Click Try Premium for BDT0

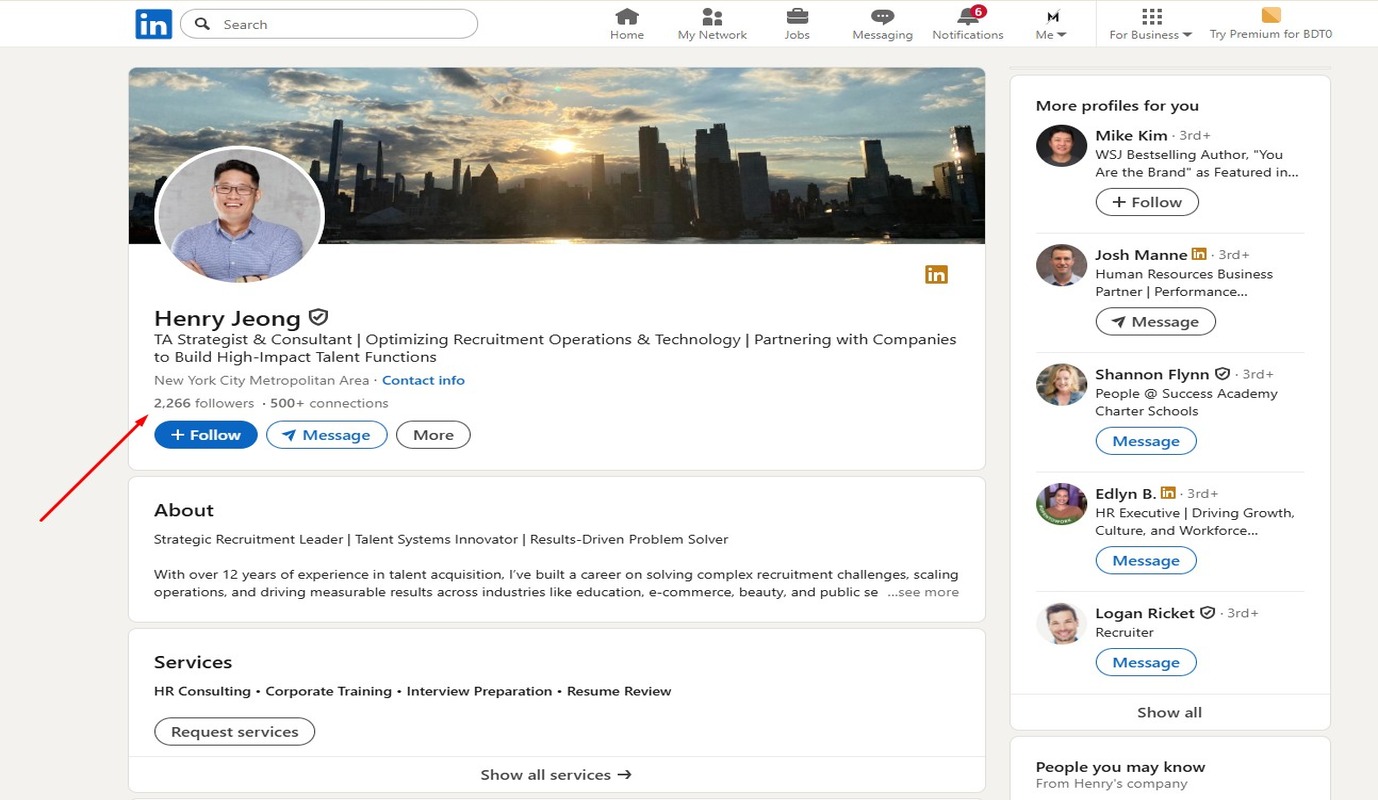click(1270, 25)
